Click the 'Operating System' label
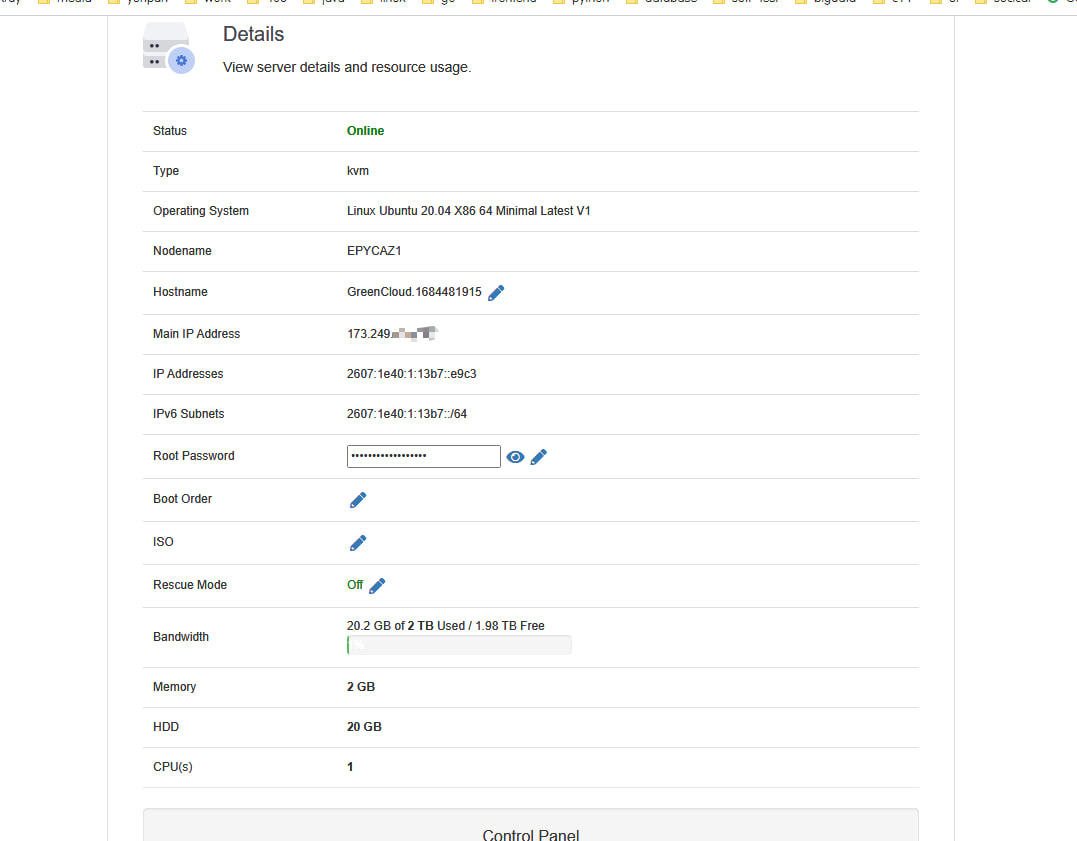1077x841 pixels. [x=201, y=211]
